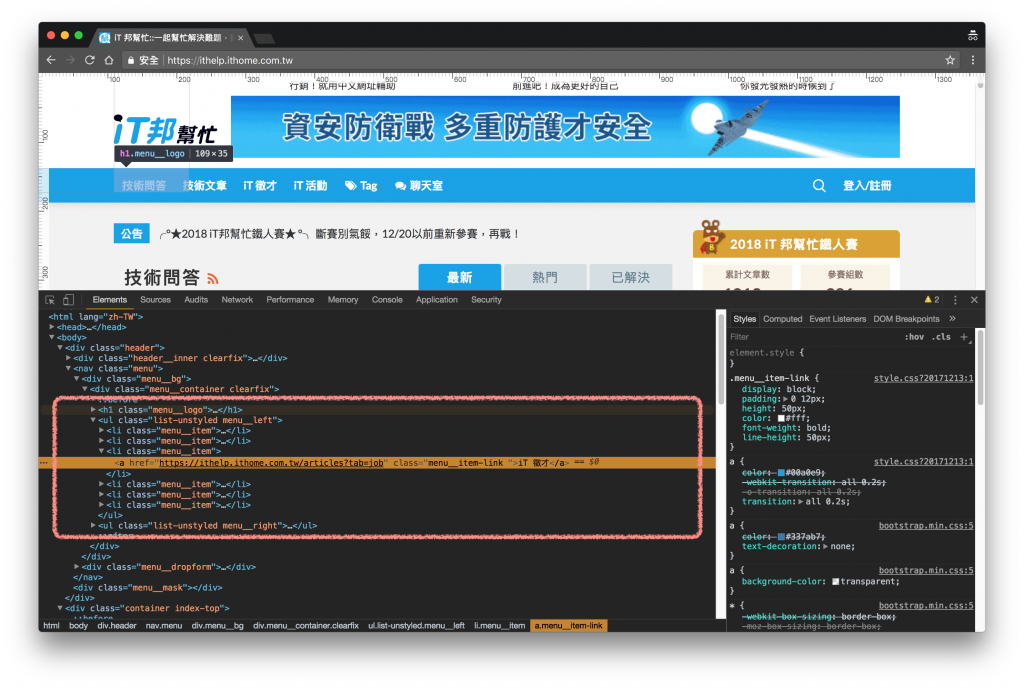The width and height of the screenshot is (1024, 687).
Task: Open the Performance panel tab
Action: 290,300
